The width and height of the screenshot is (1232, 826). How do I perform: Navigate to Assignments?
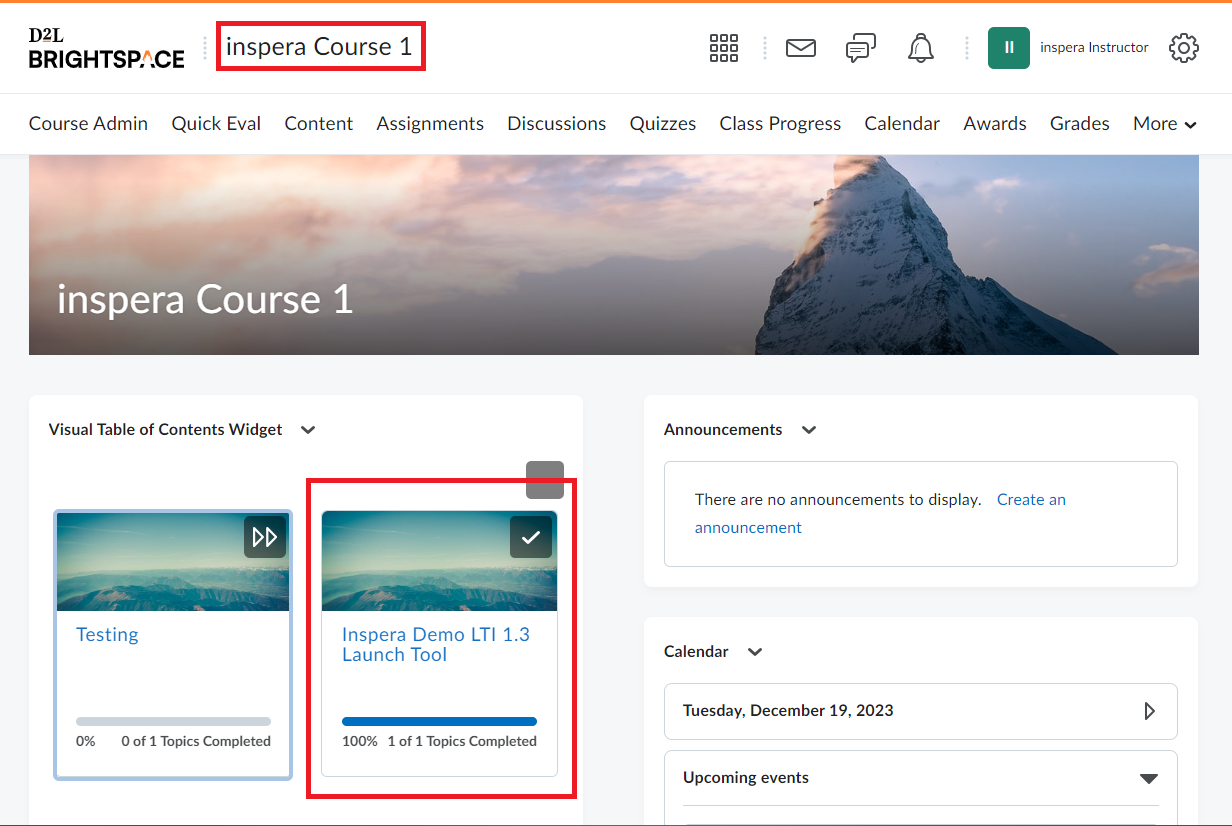(x=430, y=124)
